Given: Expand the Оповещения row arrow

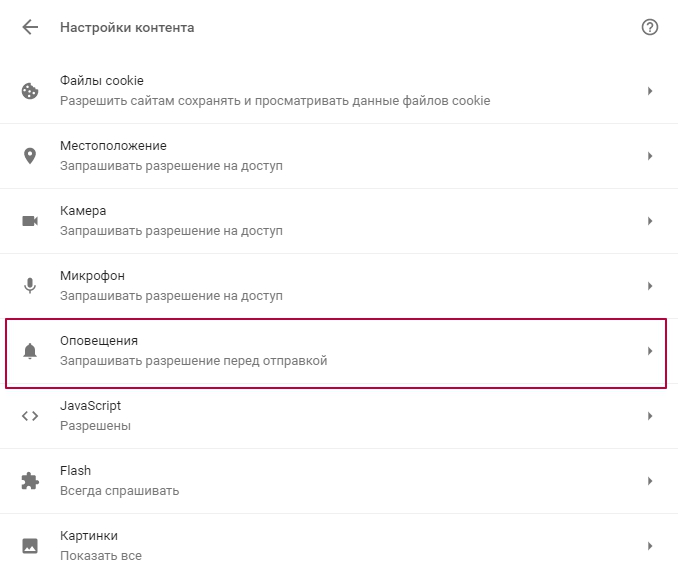Looking at the screenshot, I should click(649, 351).
